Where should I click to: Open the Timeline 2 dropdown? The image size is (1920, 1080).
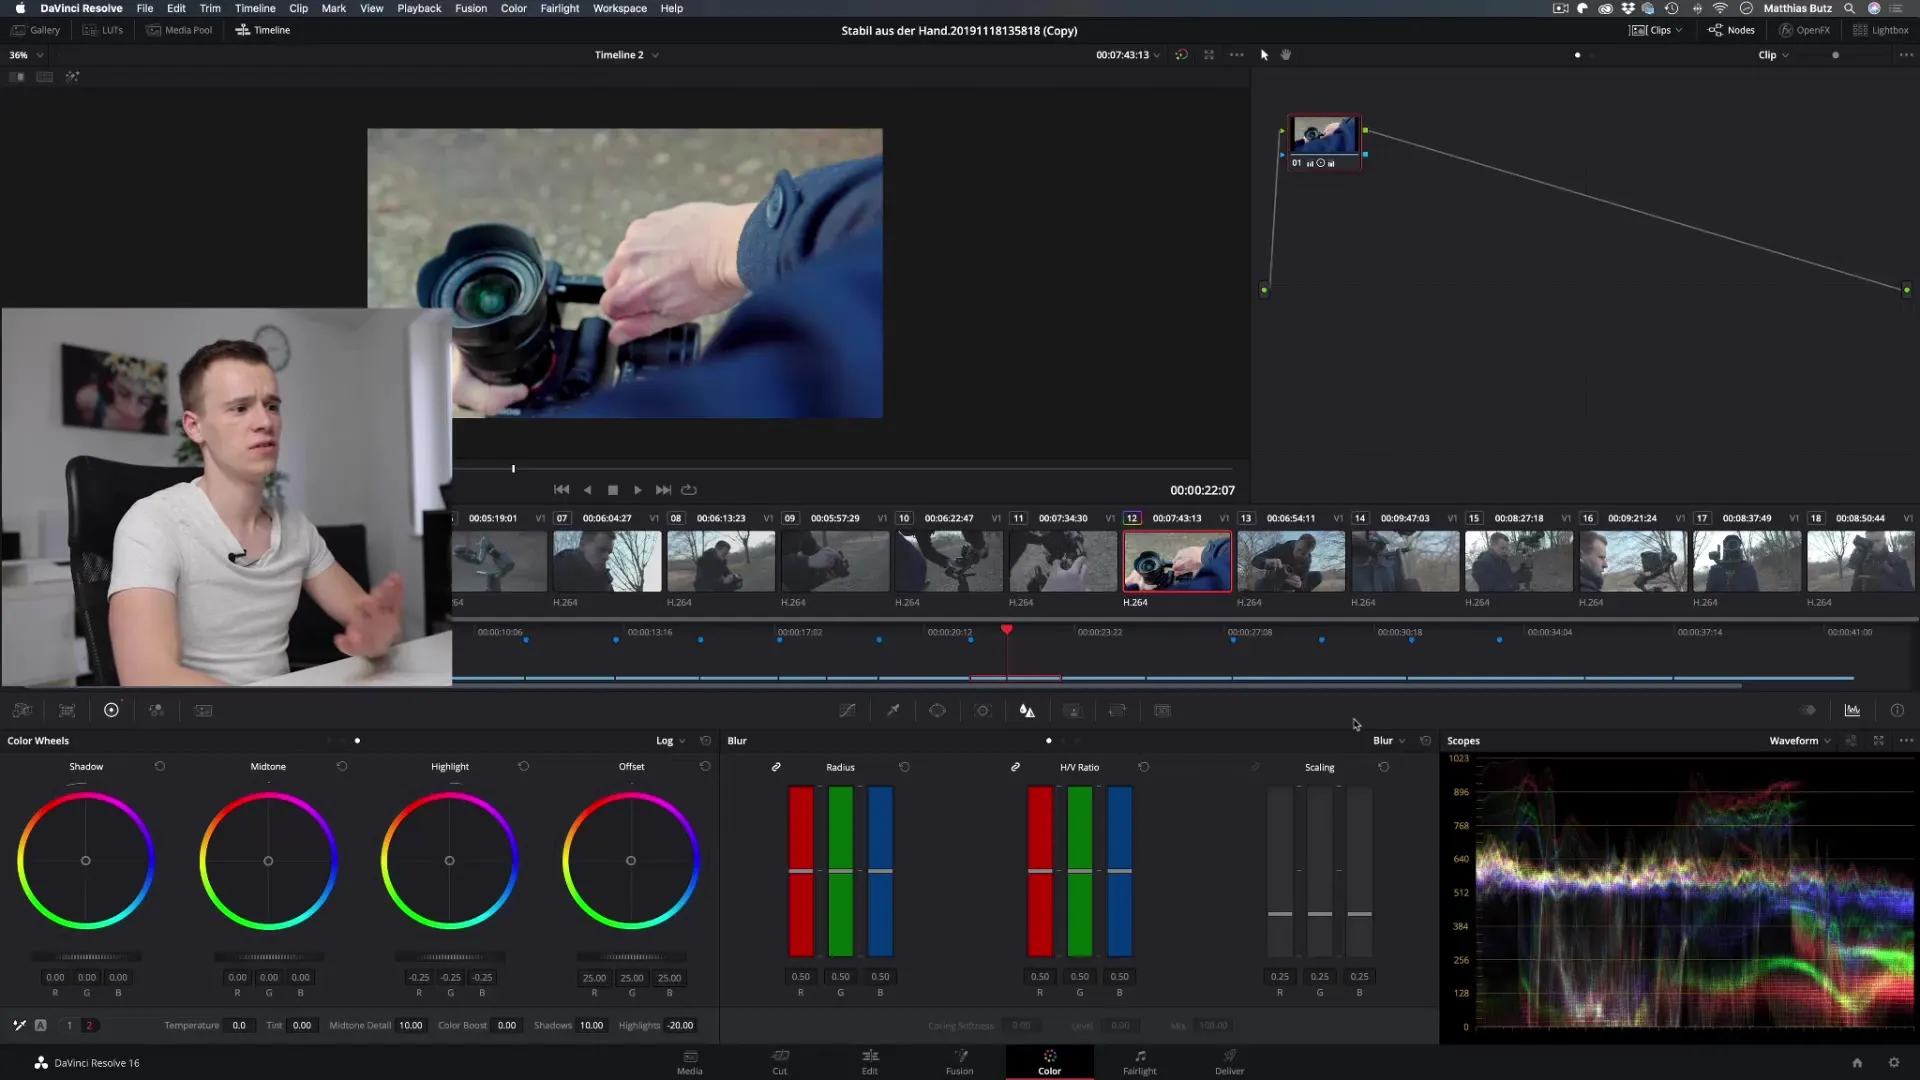(x=627, y=55)
